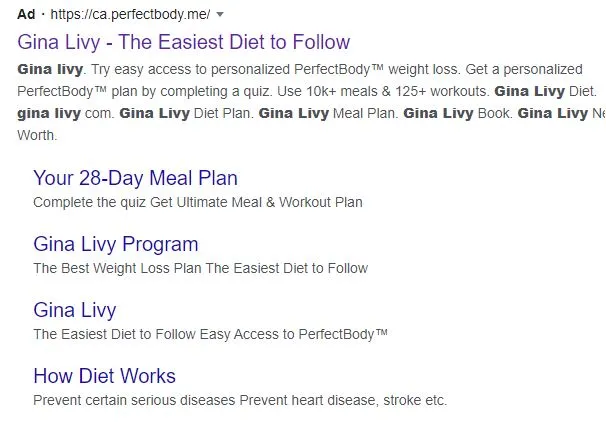Select the standalone 'Gina Livy' sitelink
This screenshot has height=437, width=606.
tap(75, 310)
